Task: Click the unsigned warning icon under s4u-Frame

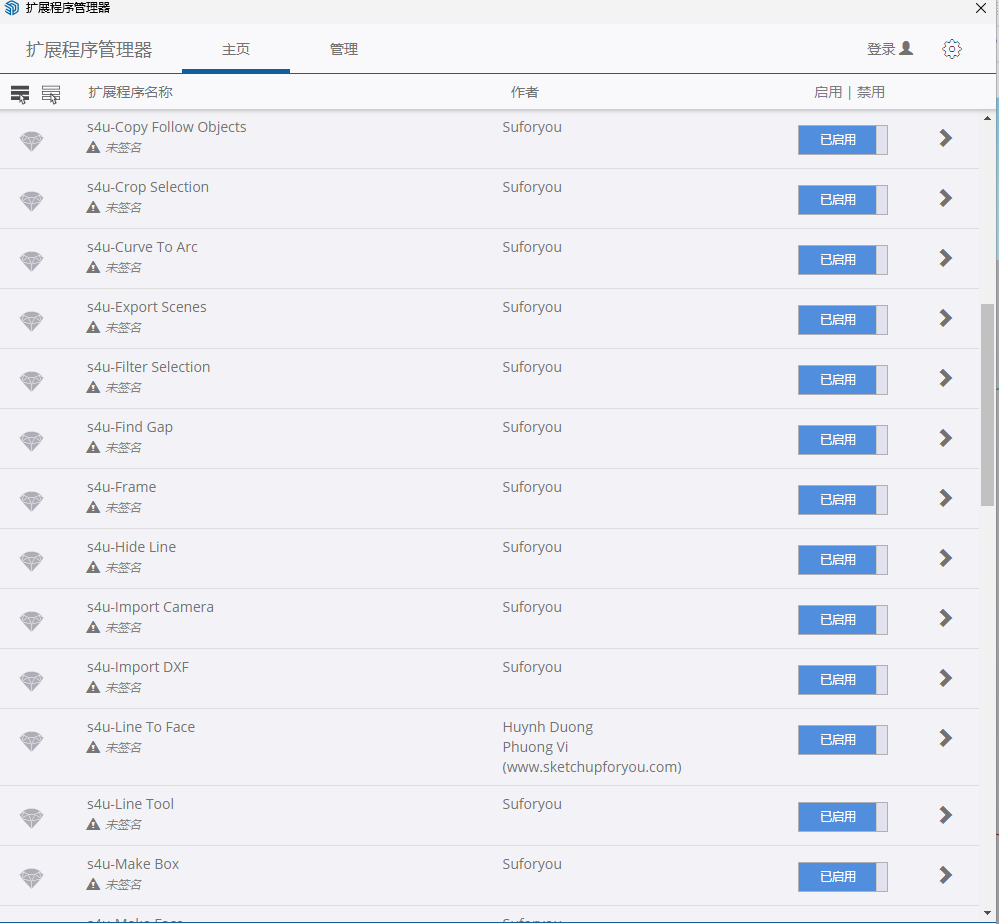Action: pyautogui.click(x=93, y=507)
